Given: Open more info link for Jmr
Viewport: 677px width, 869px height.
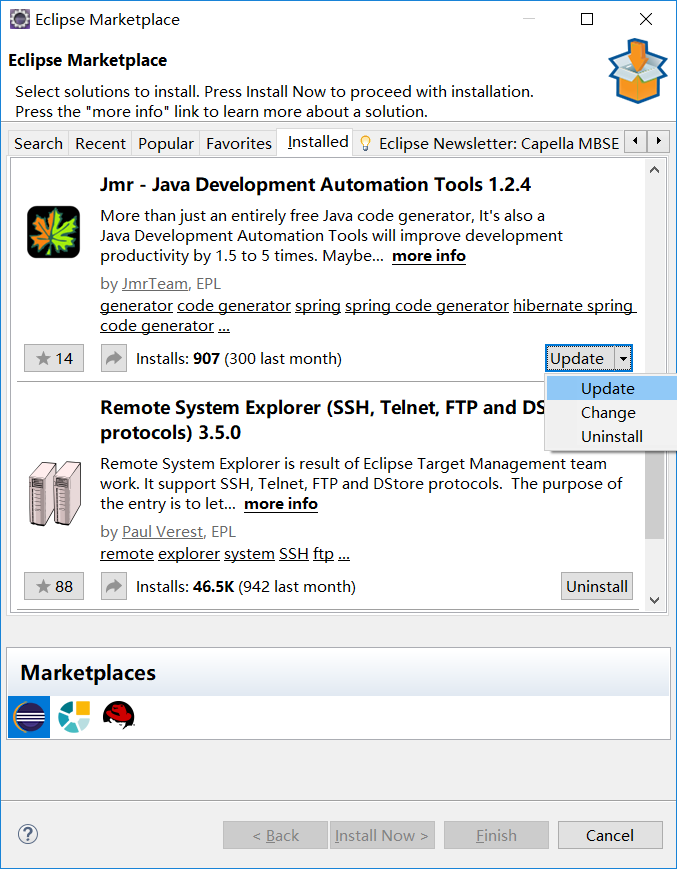Looking at the screenshot, I should (x=429, y=256).
